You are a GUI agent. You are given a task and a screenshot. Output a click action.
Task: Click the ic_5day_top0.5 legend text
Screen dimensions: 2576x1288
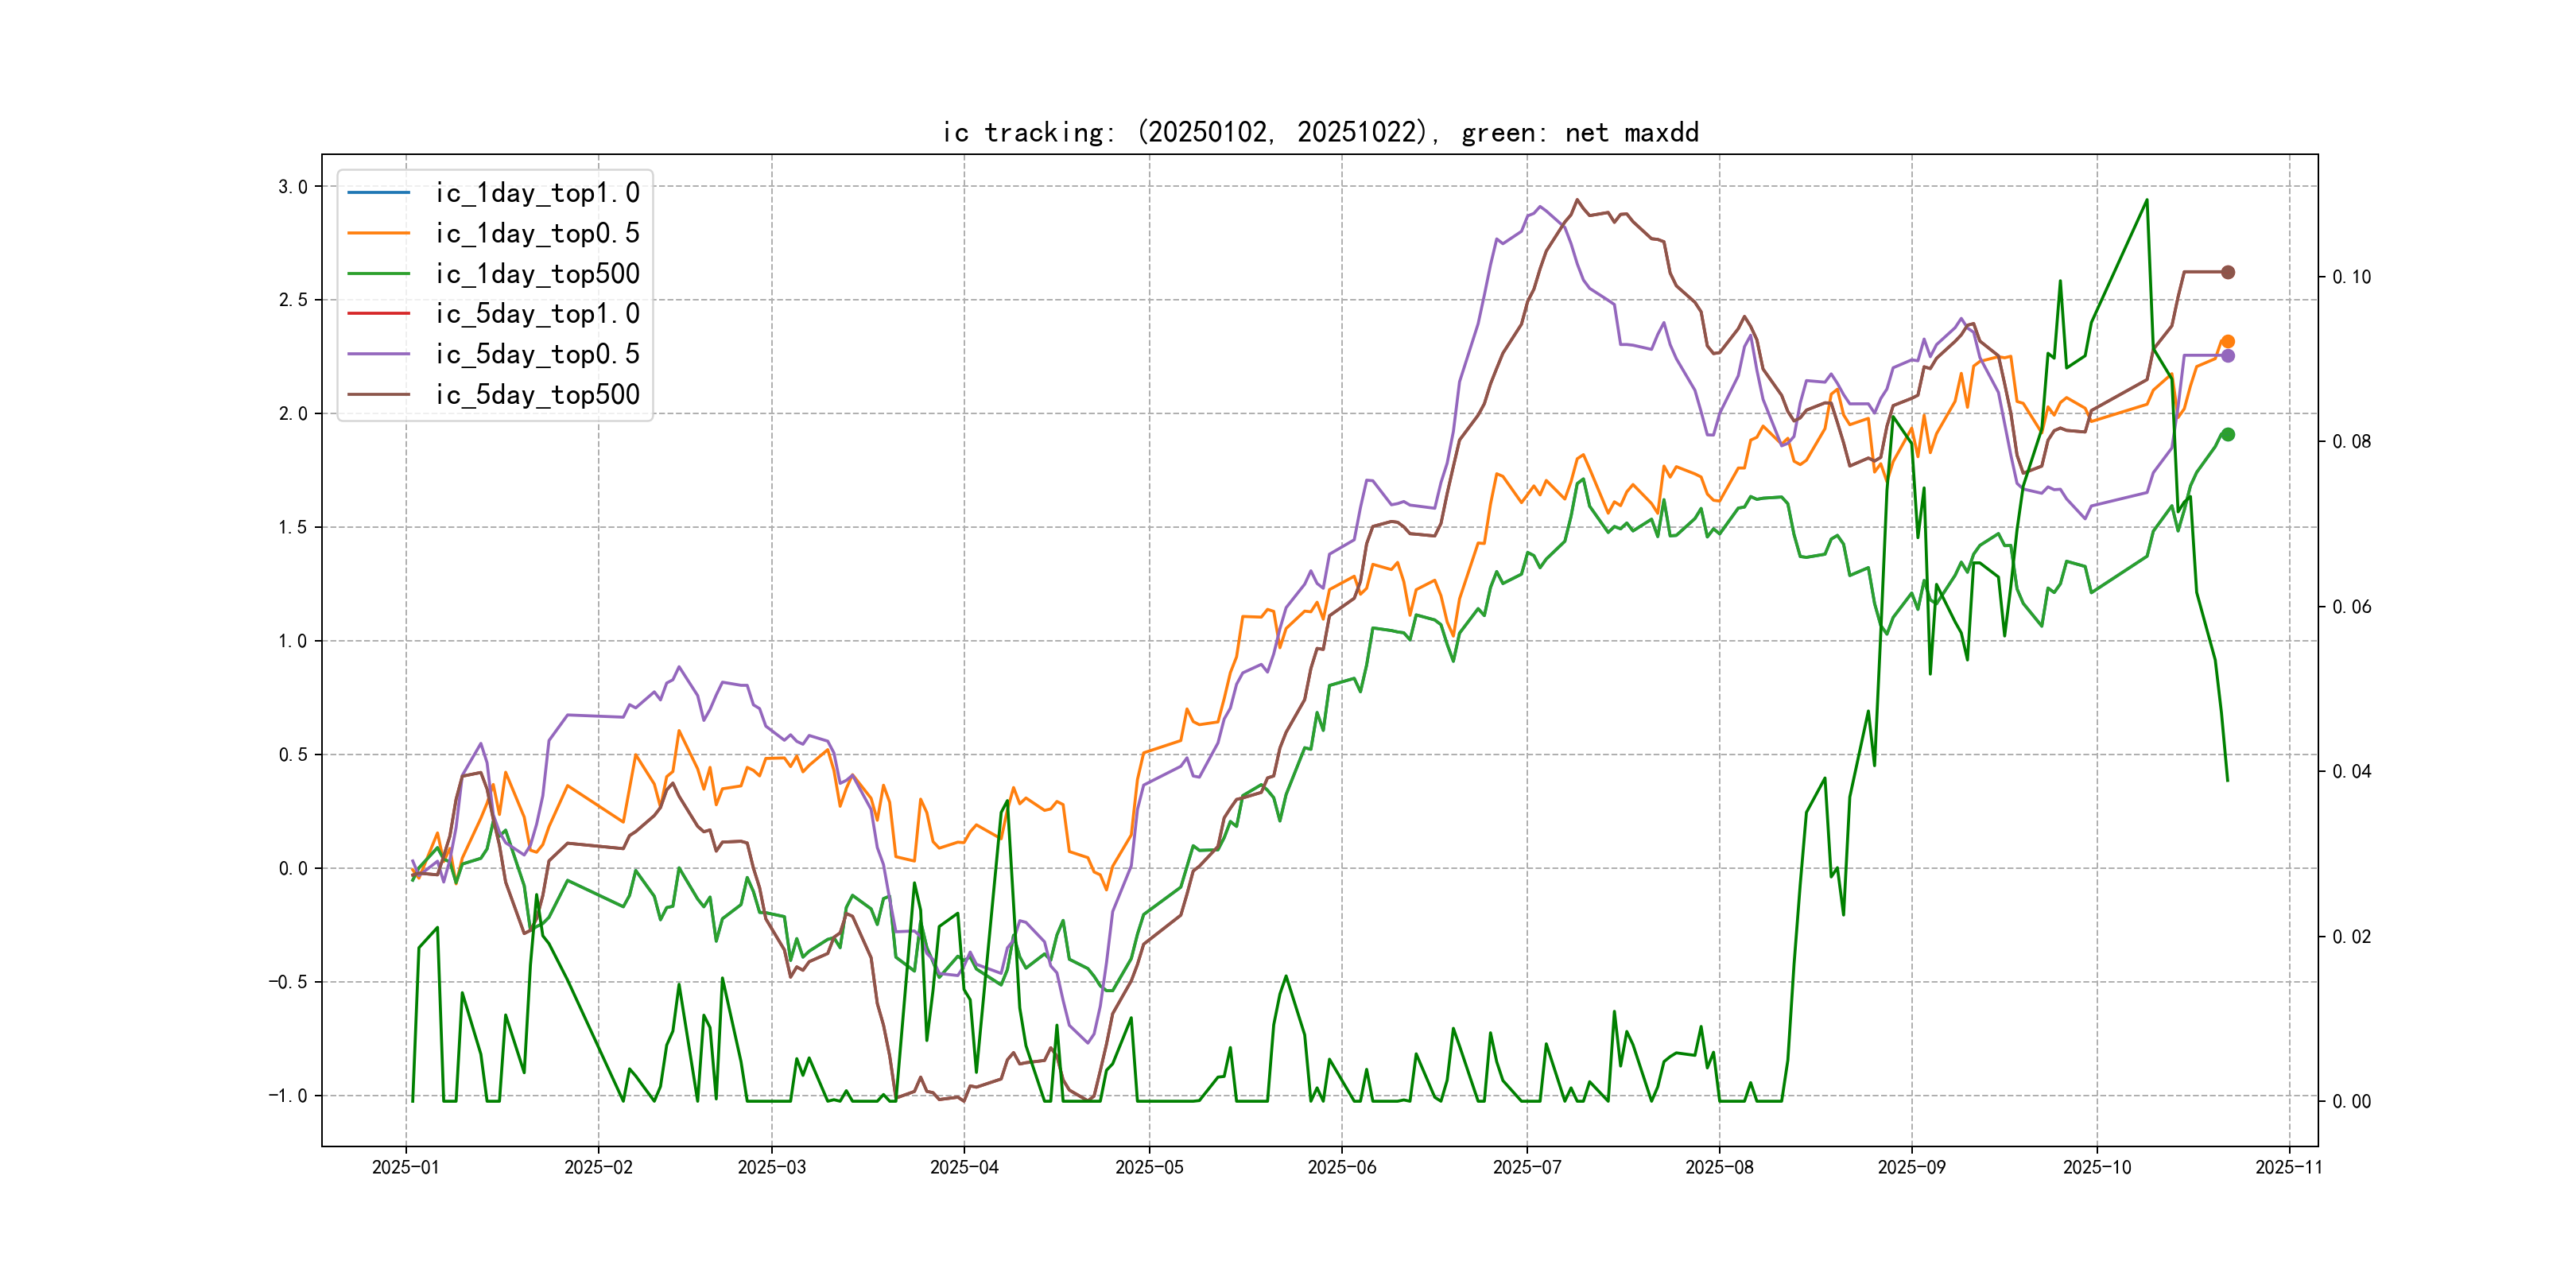[537, 354]
